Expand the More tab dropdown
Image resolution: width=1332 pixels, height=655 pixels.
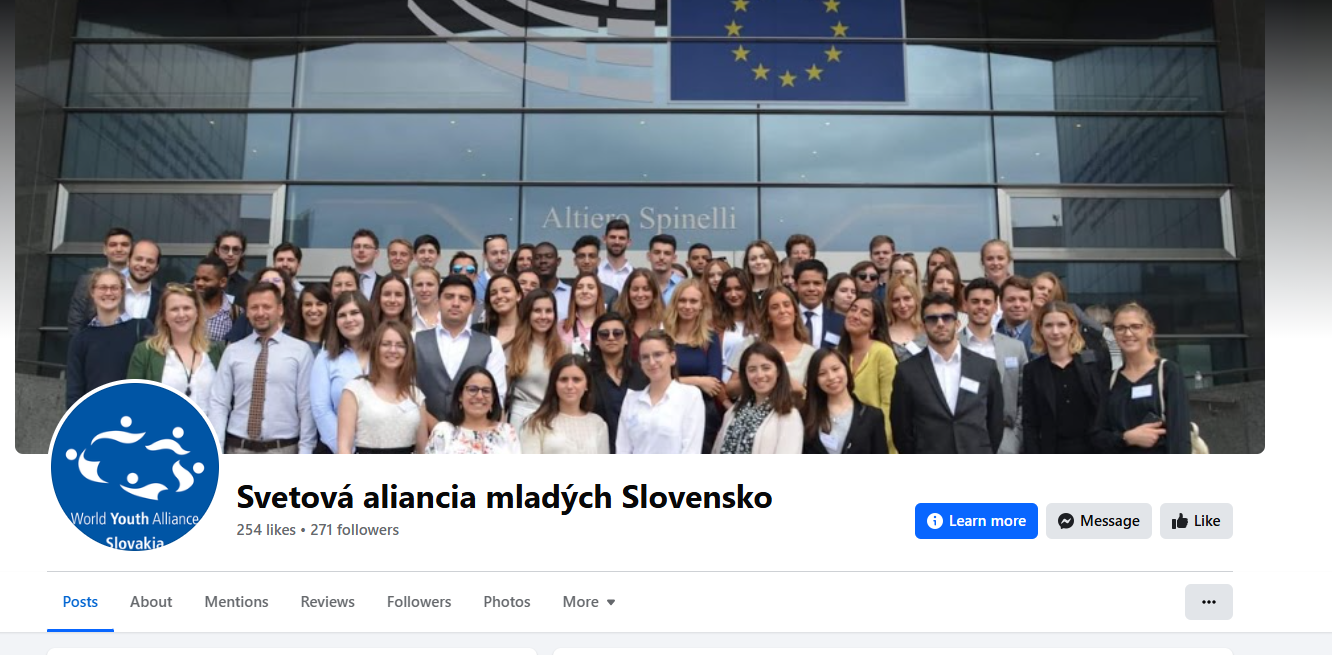[589, 602]
